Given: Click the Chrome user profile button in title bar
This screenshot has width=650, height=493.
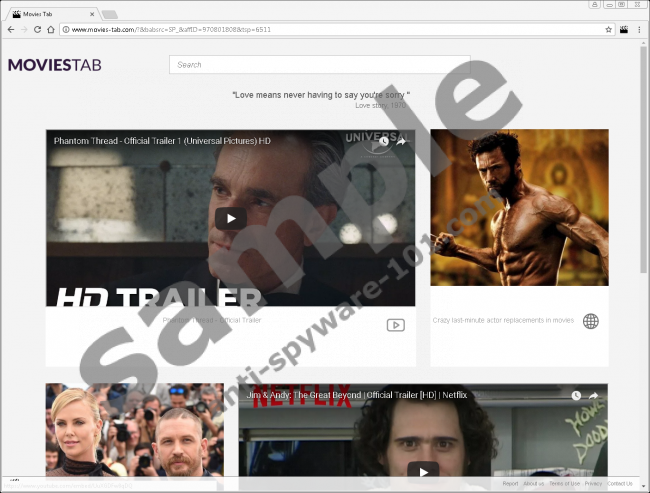Looking at the screenshot, I should pyautogui.click(x=594, y=5).
